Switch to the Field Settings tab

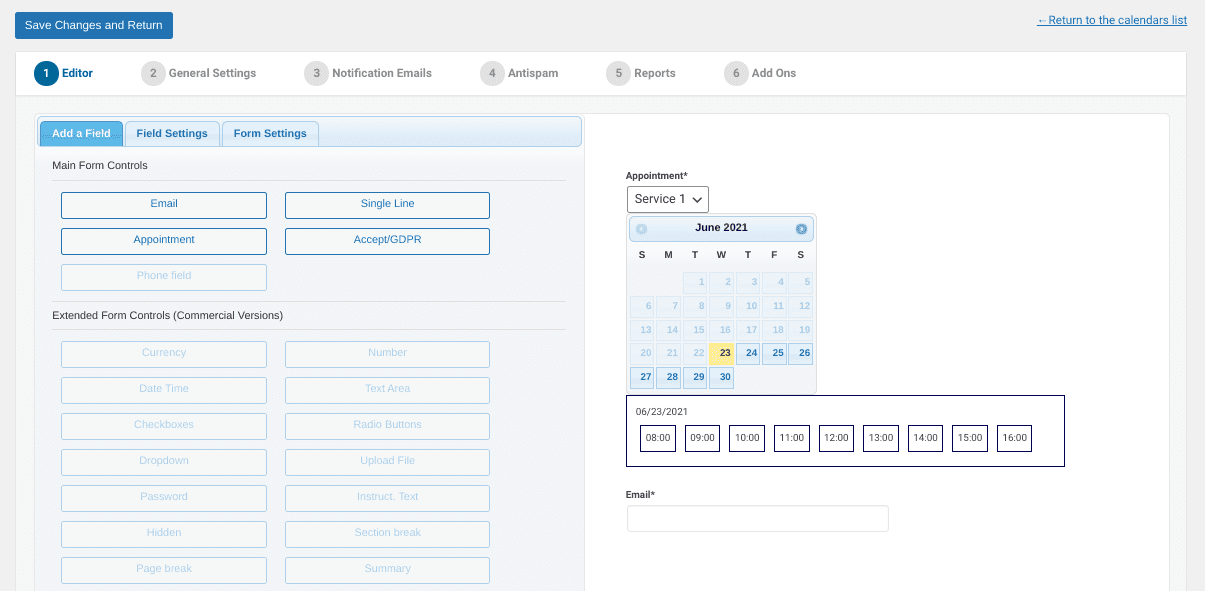point(172,133)
